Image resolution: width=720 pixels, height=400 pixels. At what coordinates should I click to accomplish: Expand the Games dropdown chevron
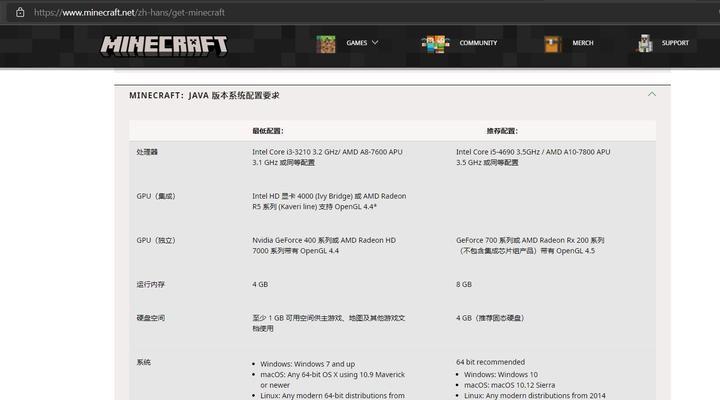(x=375, y=42)
